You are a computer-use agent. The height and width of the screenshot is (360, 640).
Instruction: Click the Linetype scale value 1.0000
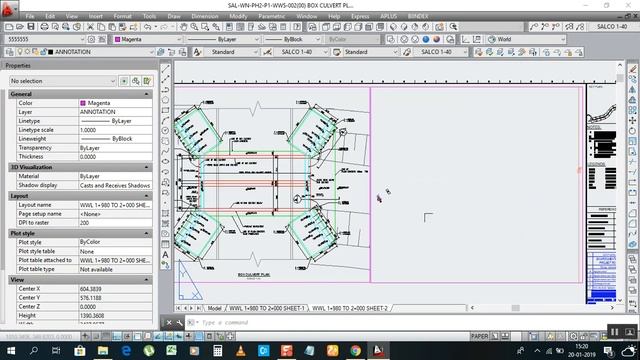pos(116,130)
